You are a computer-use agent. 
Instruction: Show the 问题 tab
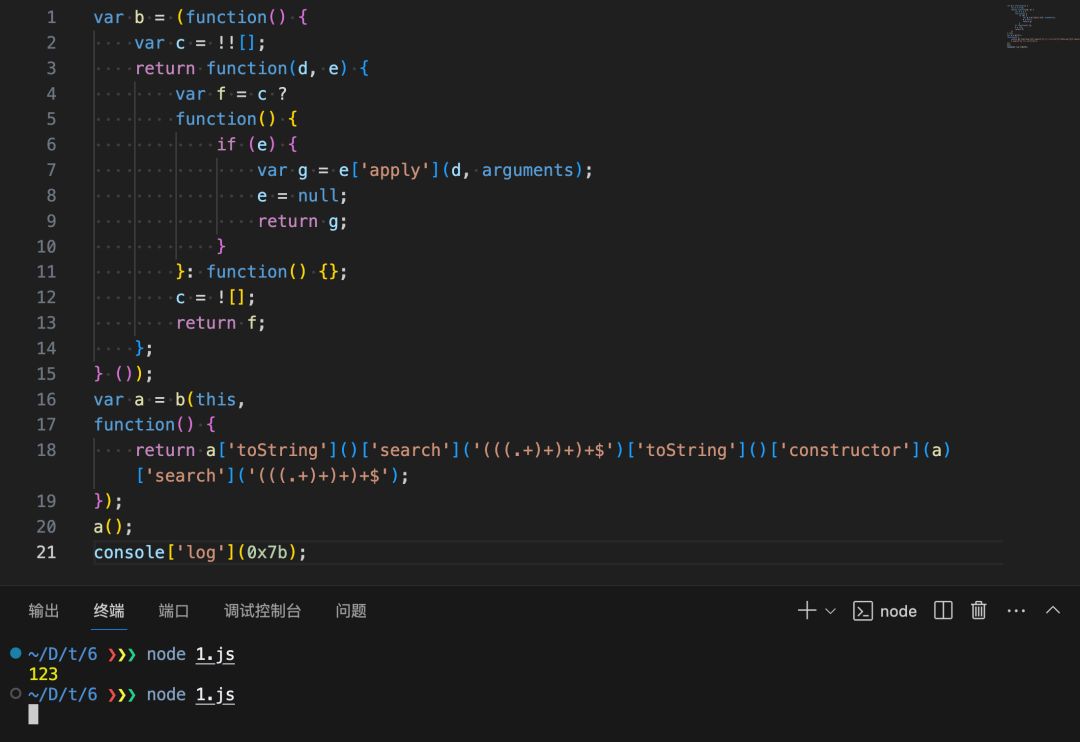tap(351, 611)
